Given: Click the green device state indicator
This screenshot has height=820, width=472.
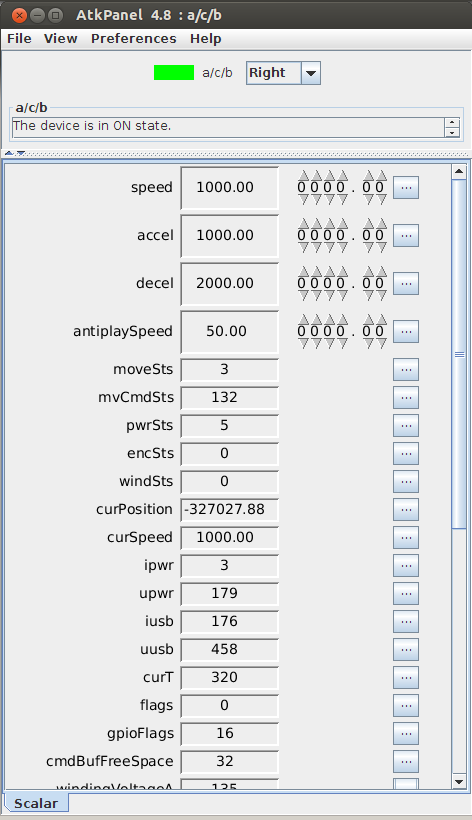Looking at the screenshot, I should click(x=174, y=73).
